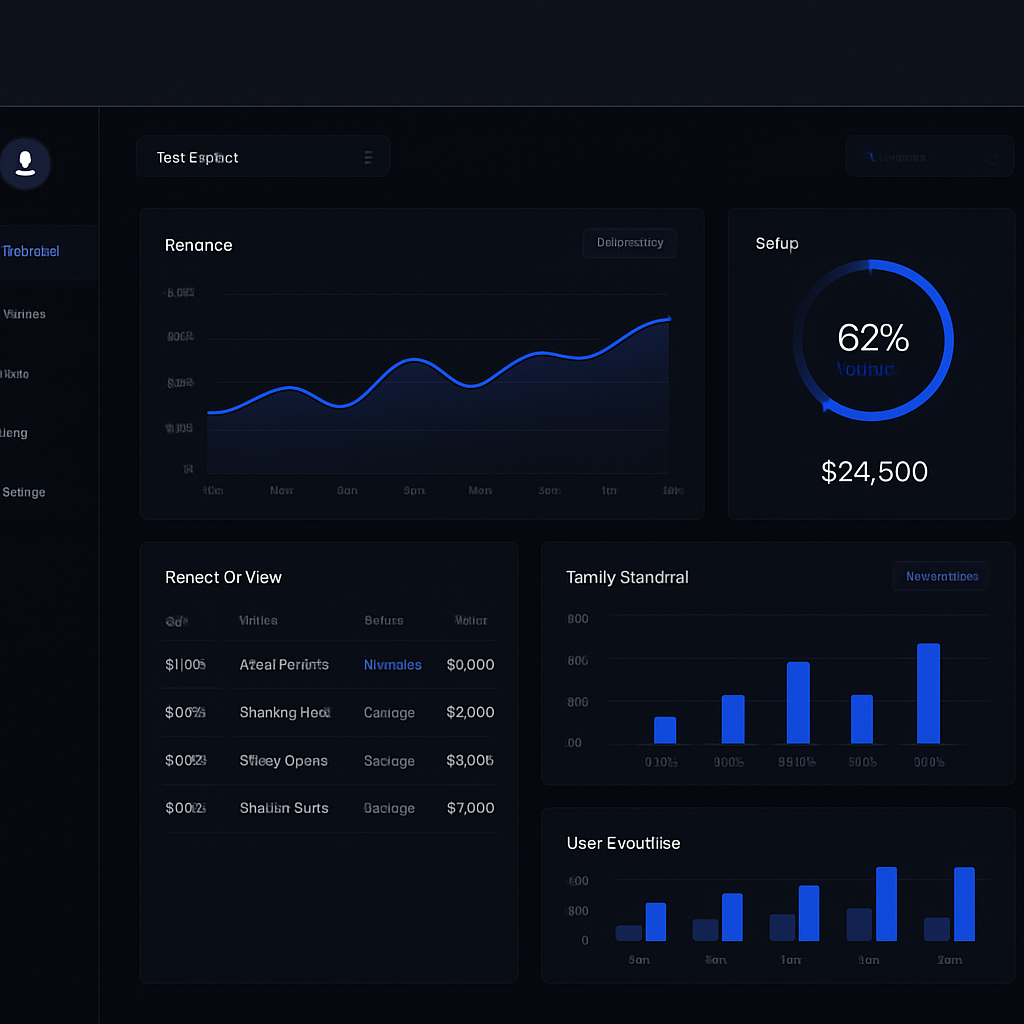1024x1024 pixels.
Task: Select the Shankng Hed table row
Action: click(x=329, y=712)
